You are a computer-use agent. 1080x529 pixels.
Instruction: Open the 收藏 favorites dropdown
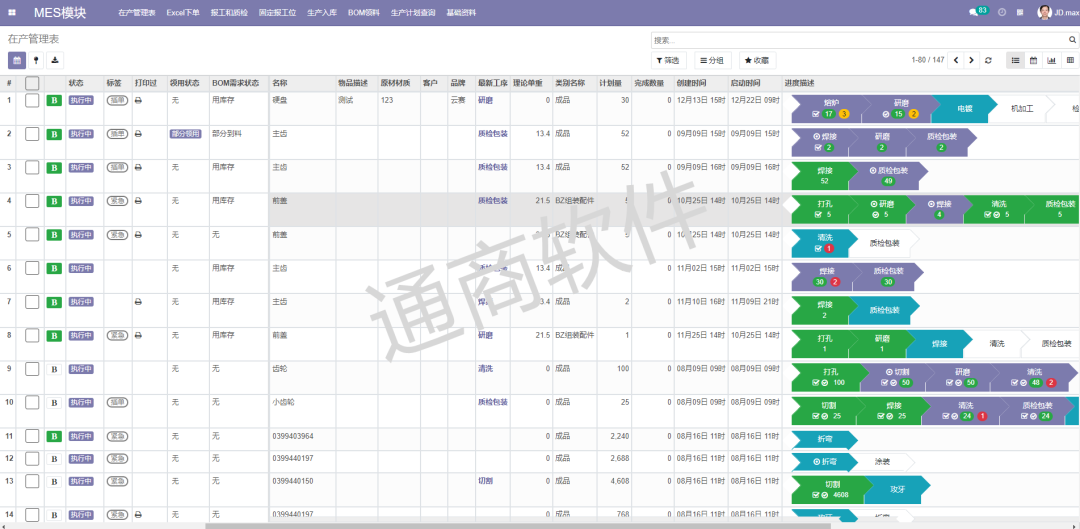pyautogui.click(x=756, y=61)
